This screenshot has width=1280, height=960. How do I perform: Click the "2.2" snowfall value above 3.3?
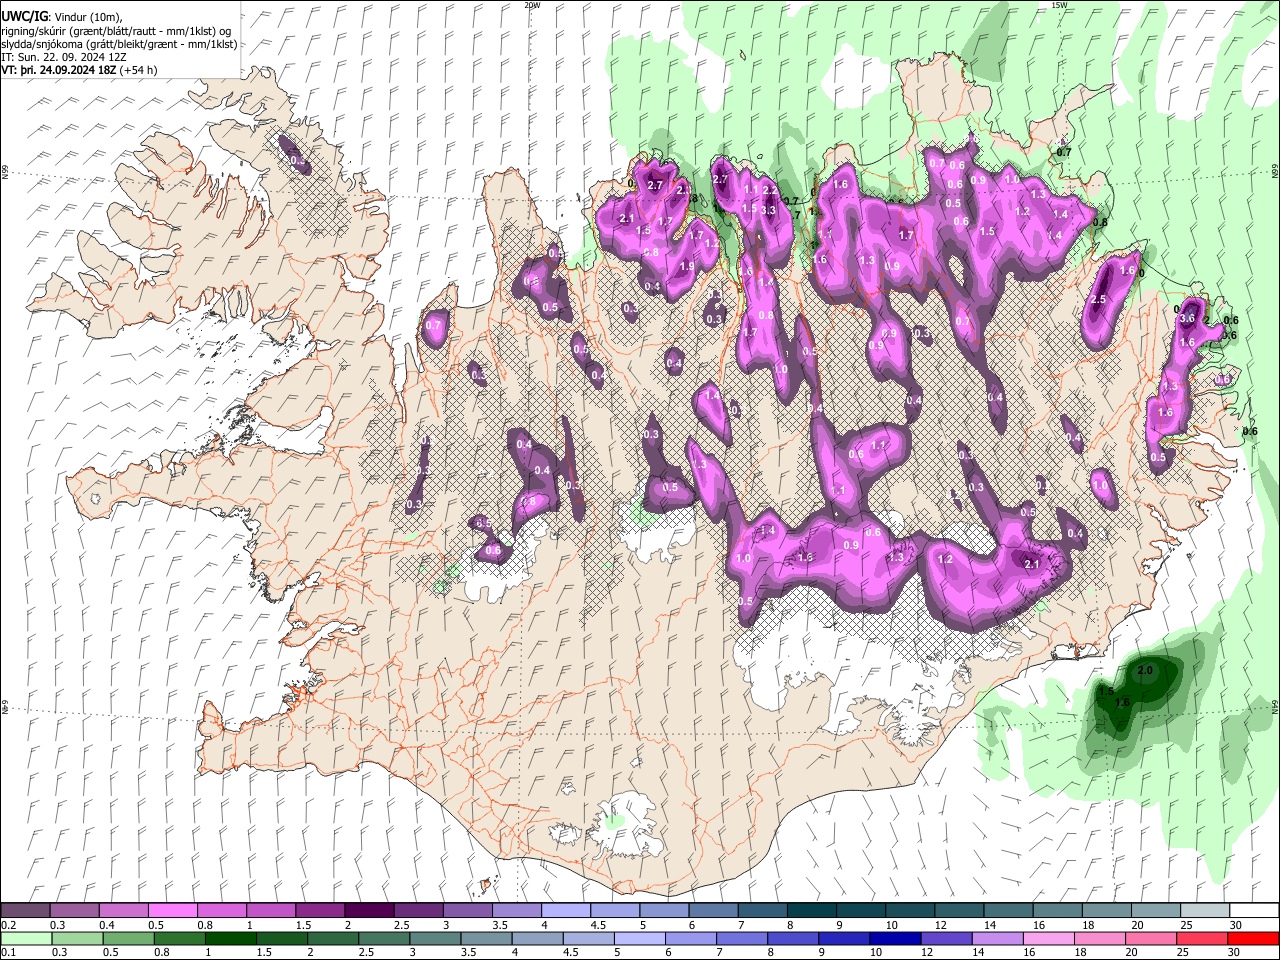pos(770,190)
